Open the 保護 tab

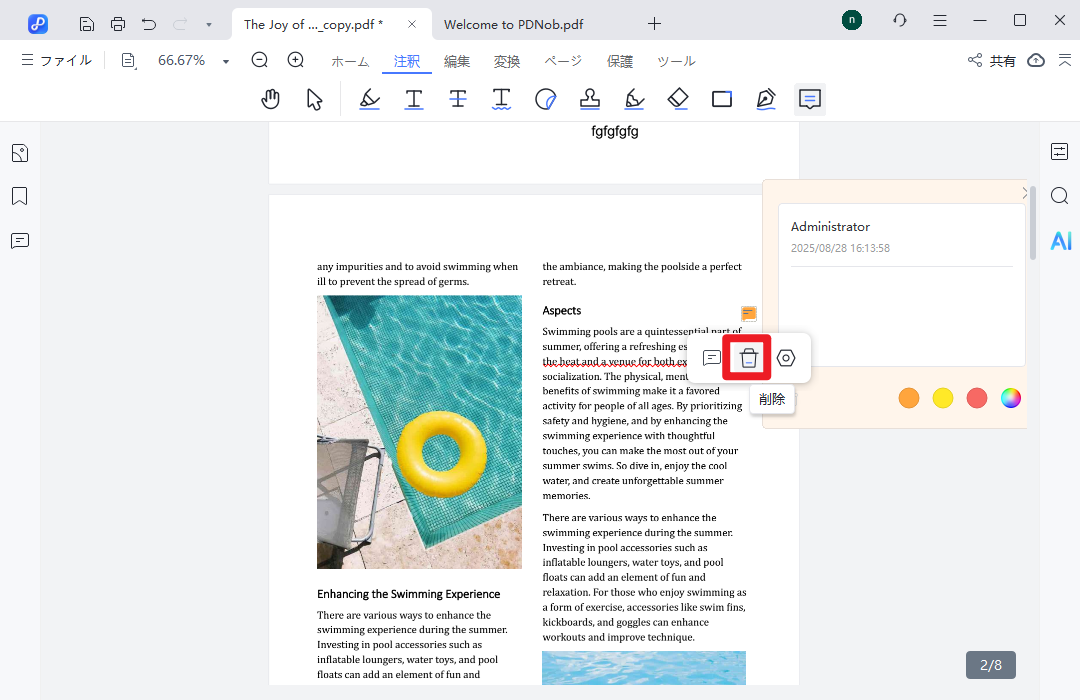tap(620, 61)
